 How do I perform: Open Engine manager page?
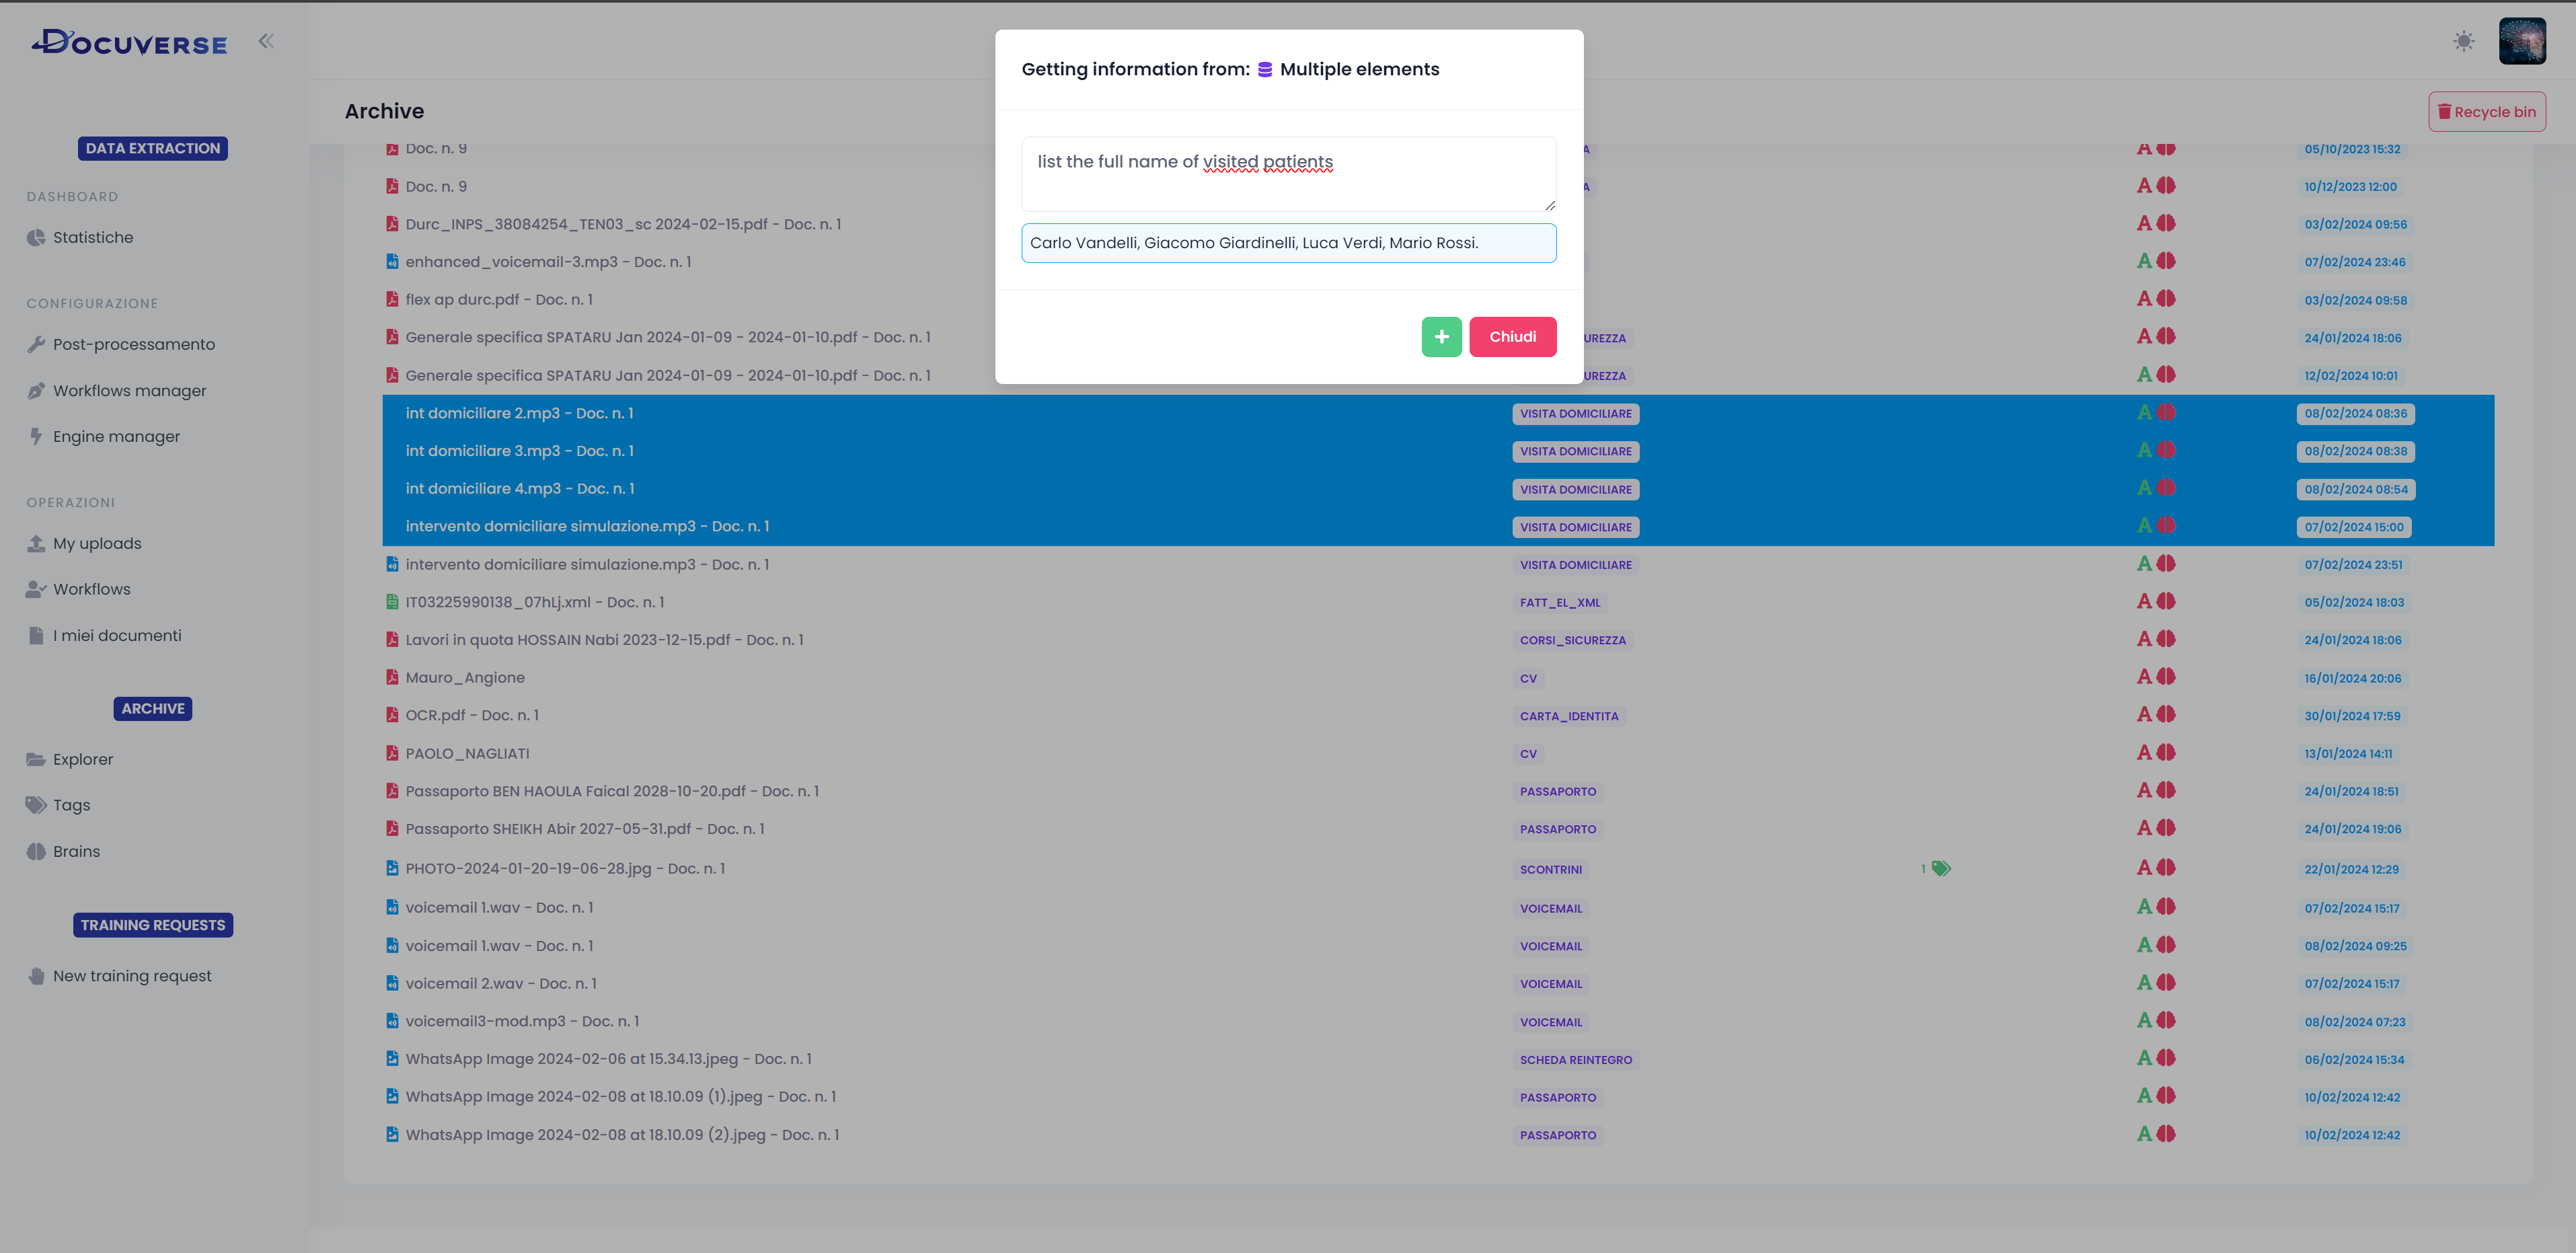[116, 437]
